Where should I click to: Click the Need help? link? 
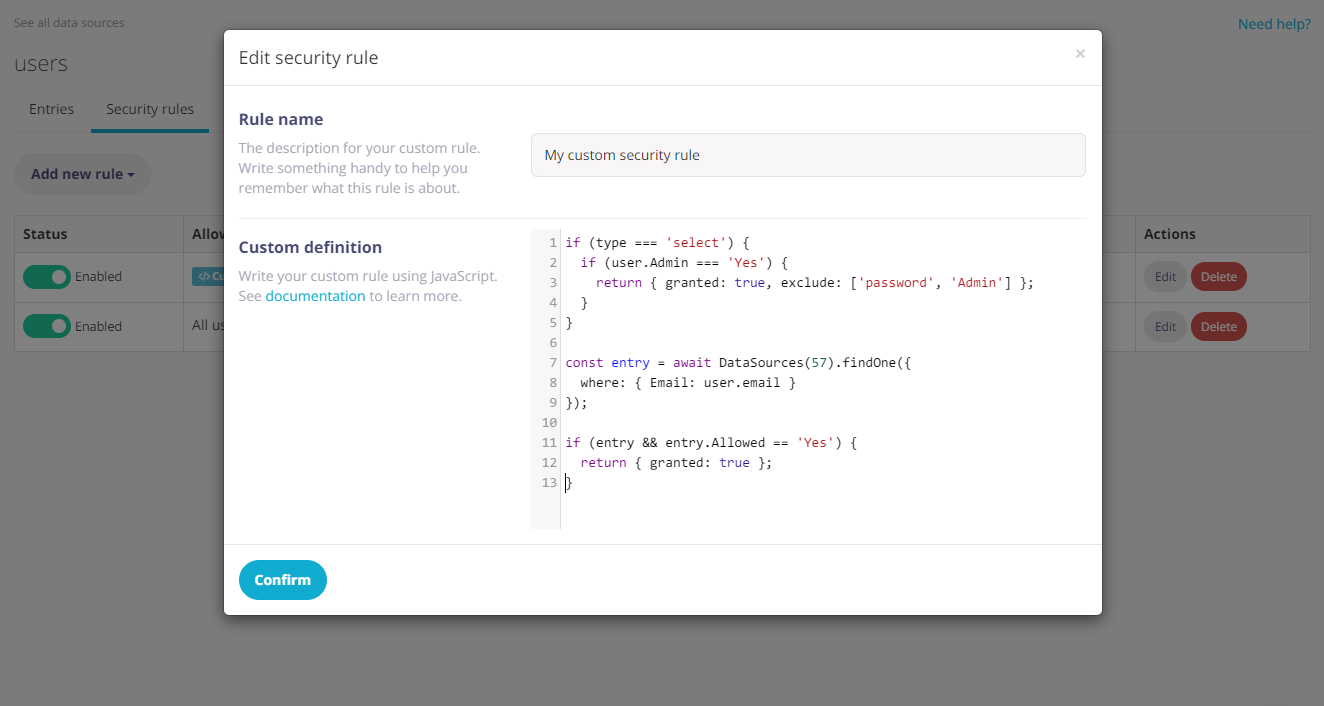pos(1274,24)
